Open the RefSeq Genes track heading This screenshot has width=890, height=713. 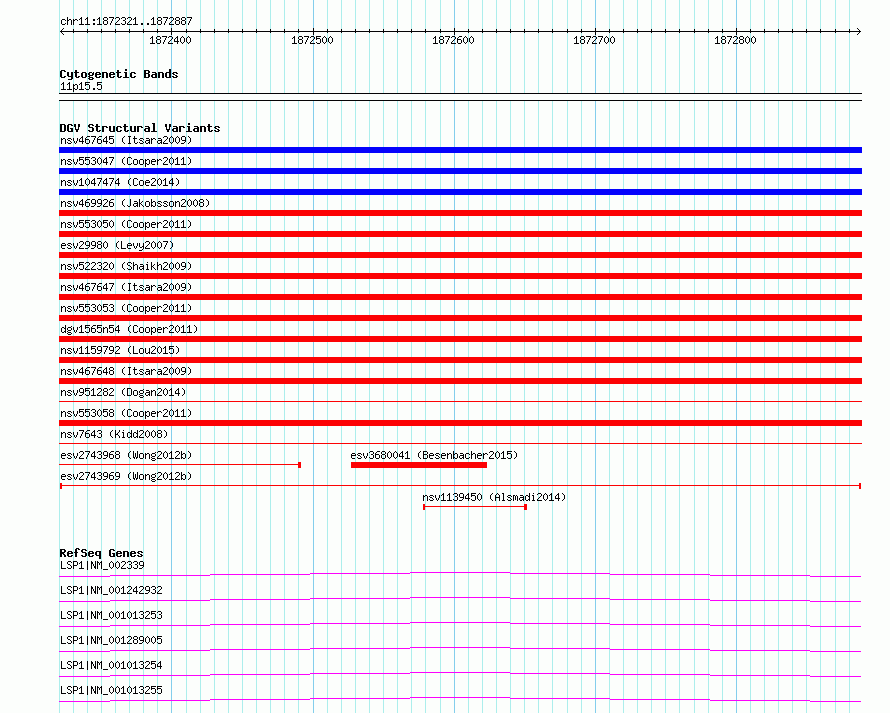click(x=101, y=553)
